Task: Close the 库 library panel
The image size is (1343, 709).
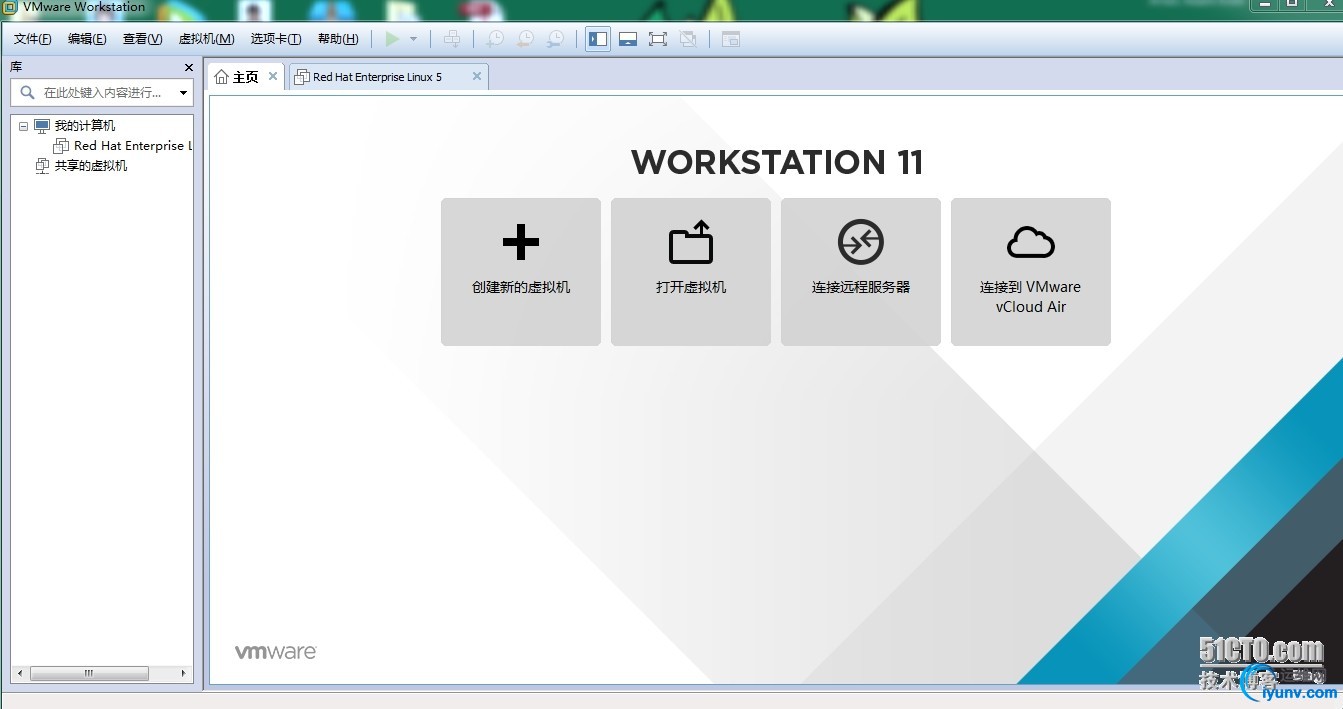Action: pos(189,67)
